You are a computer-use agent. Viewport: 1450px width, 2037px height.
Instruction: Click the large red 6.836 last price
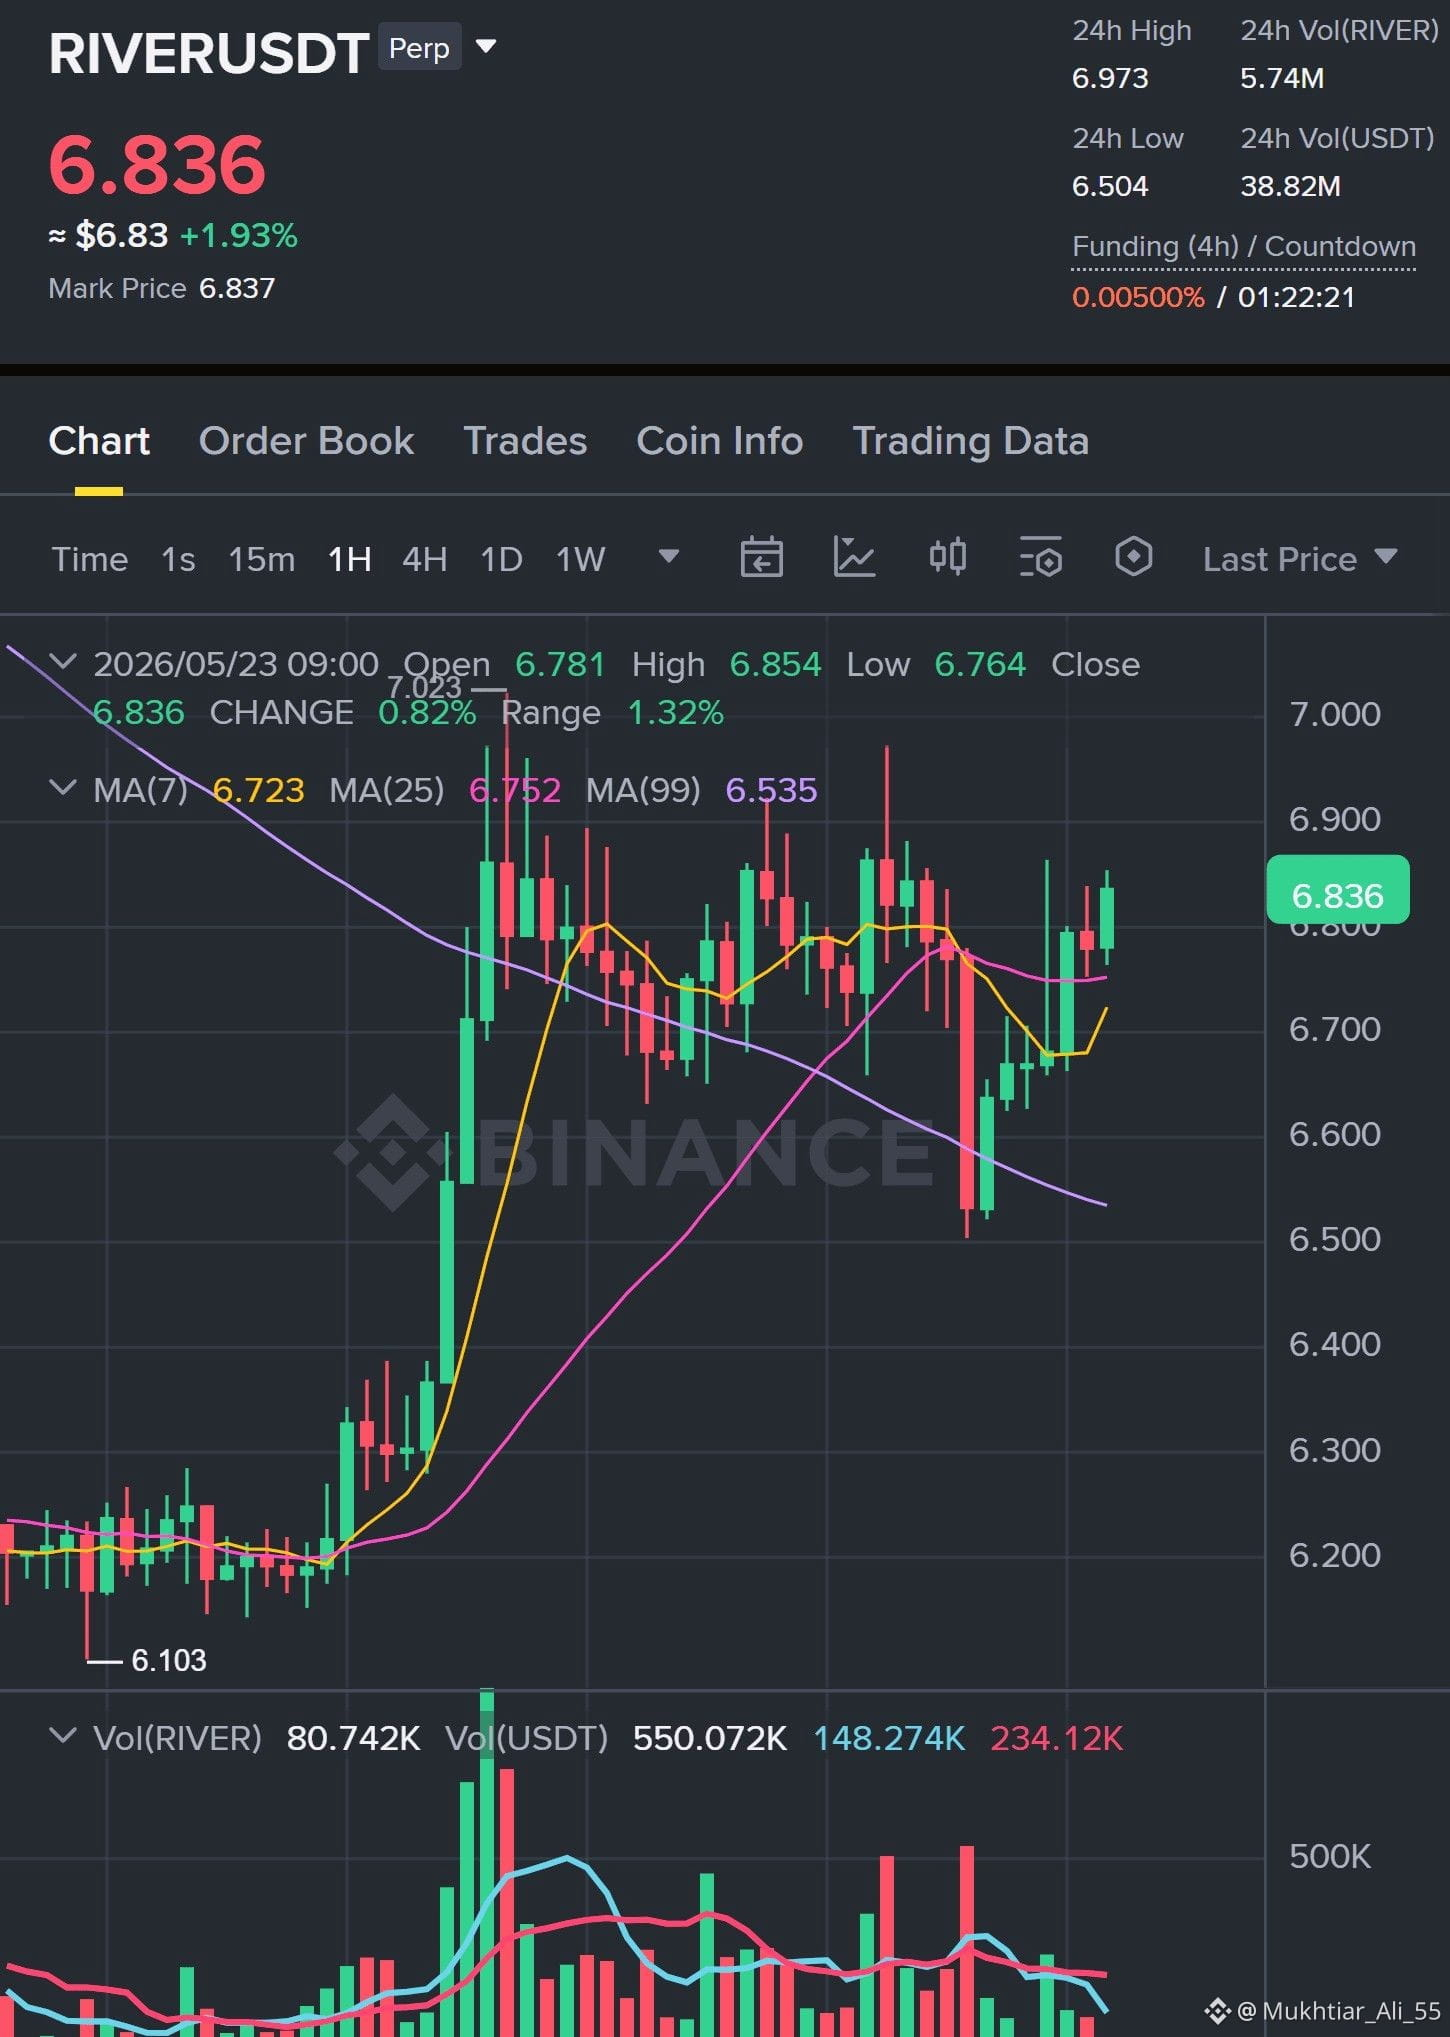point(157,165)
